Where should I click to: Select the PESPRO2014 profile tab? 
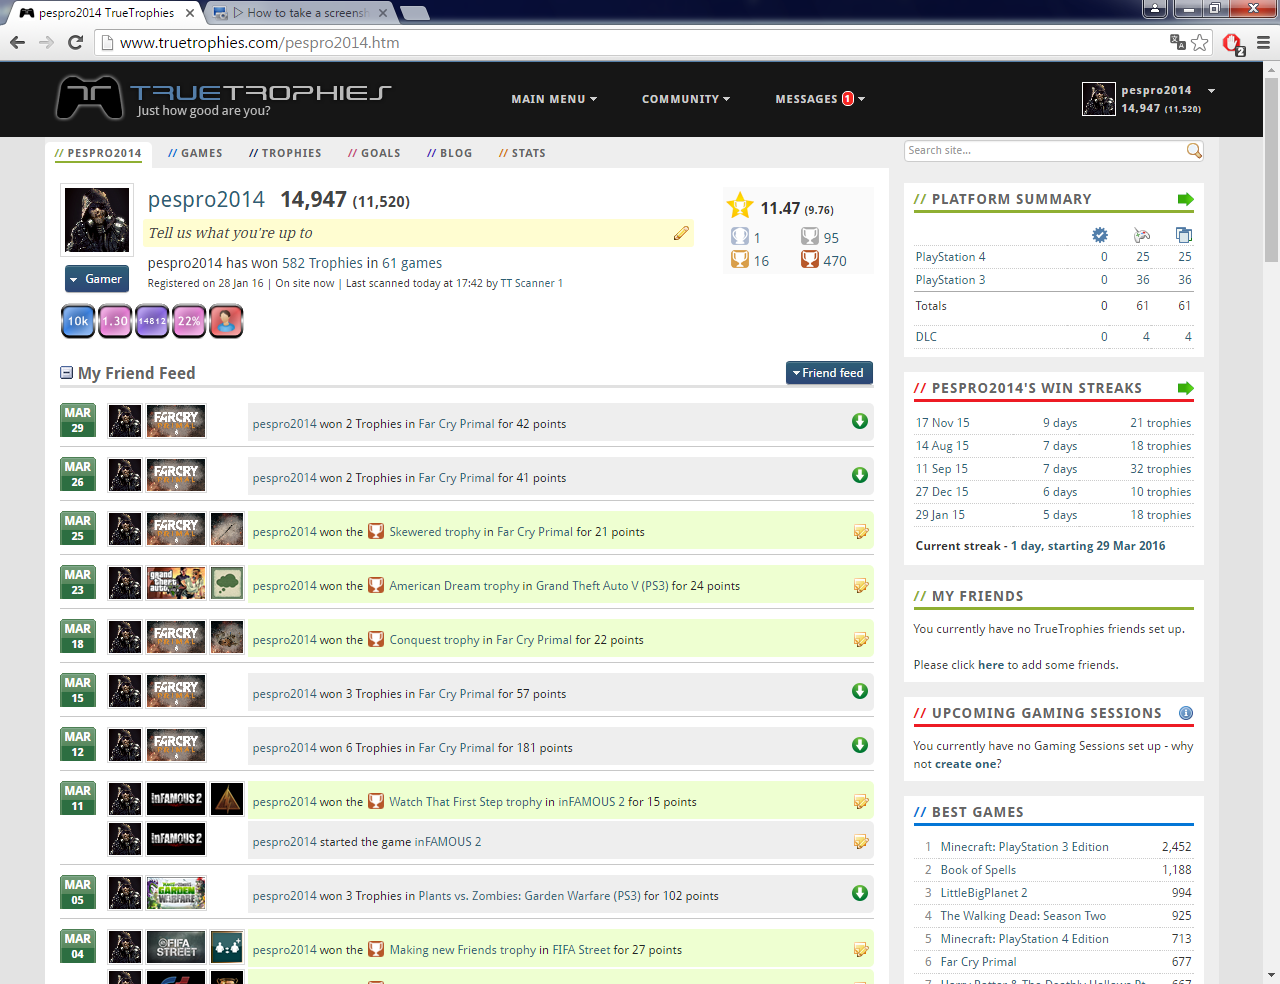coord(98,153)
